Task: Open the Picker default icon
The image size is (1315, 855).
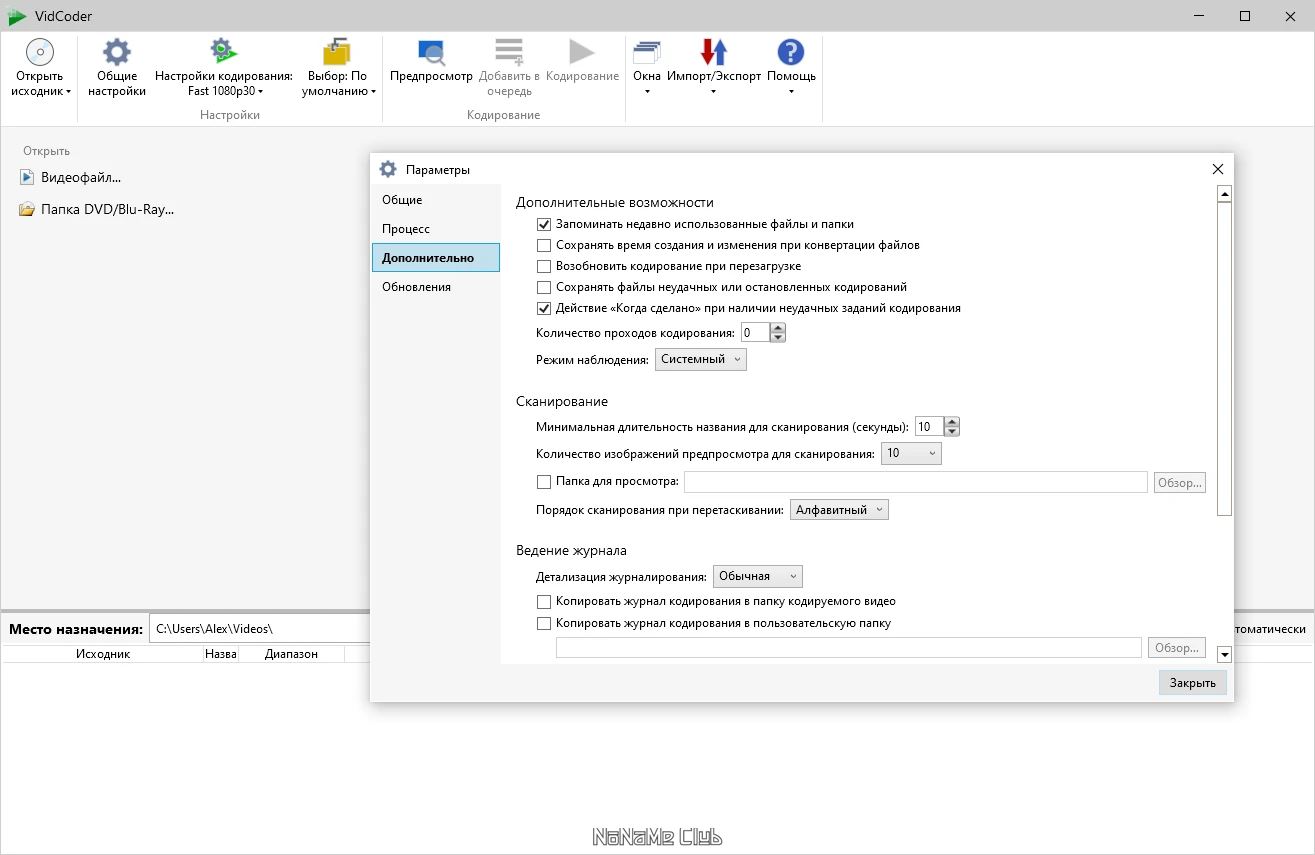Action: (x=337, y=52)
